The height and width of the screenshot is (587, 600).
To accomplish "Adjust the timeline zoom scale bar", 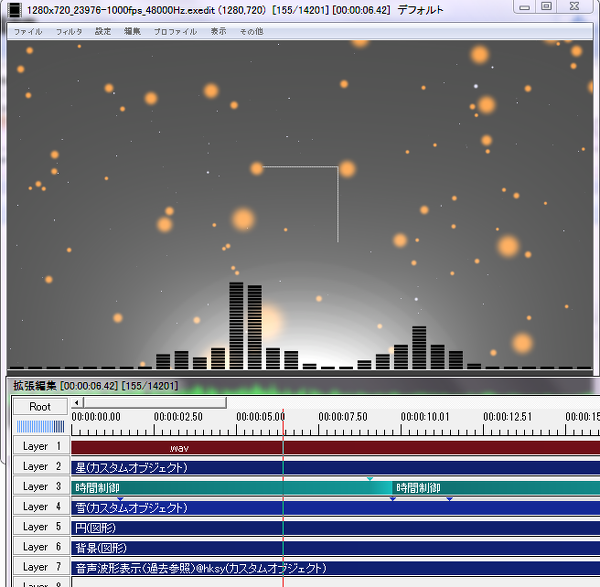I will [x=40, y=426].
